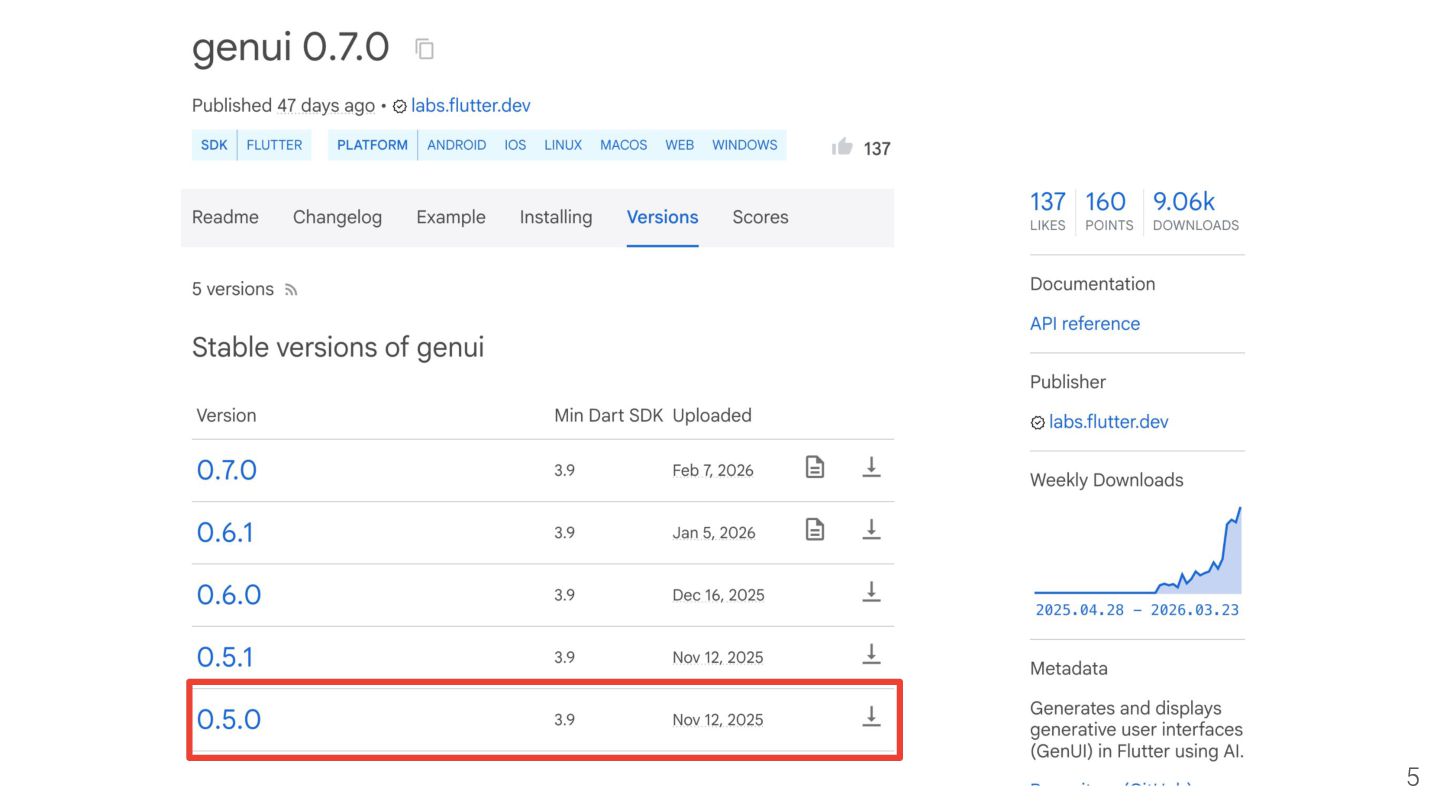Download version 0.7.0 archive
Viewport: 1440px width, 810px height.
coord(871,467)
